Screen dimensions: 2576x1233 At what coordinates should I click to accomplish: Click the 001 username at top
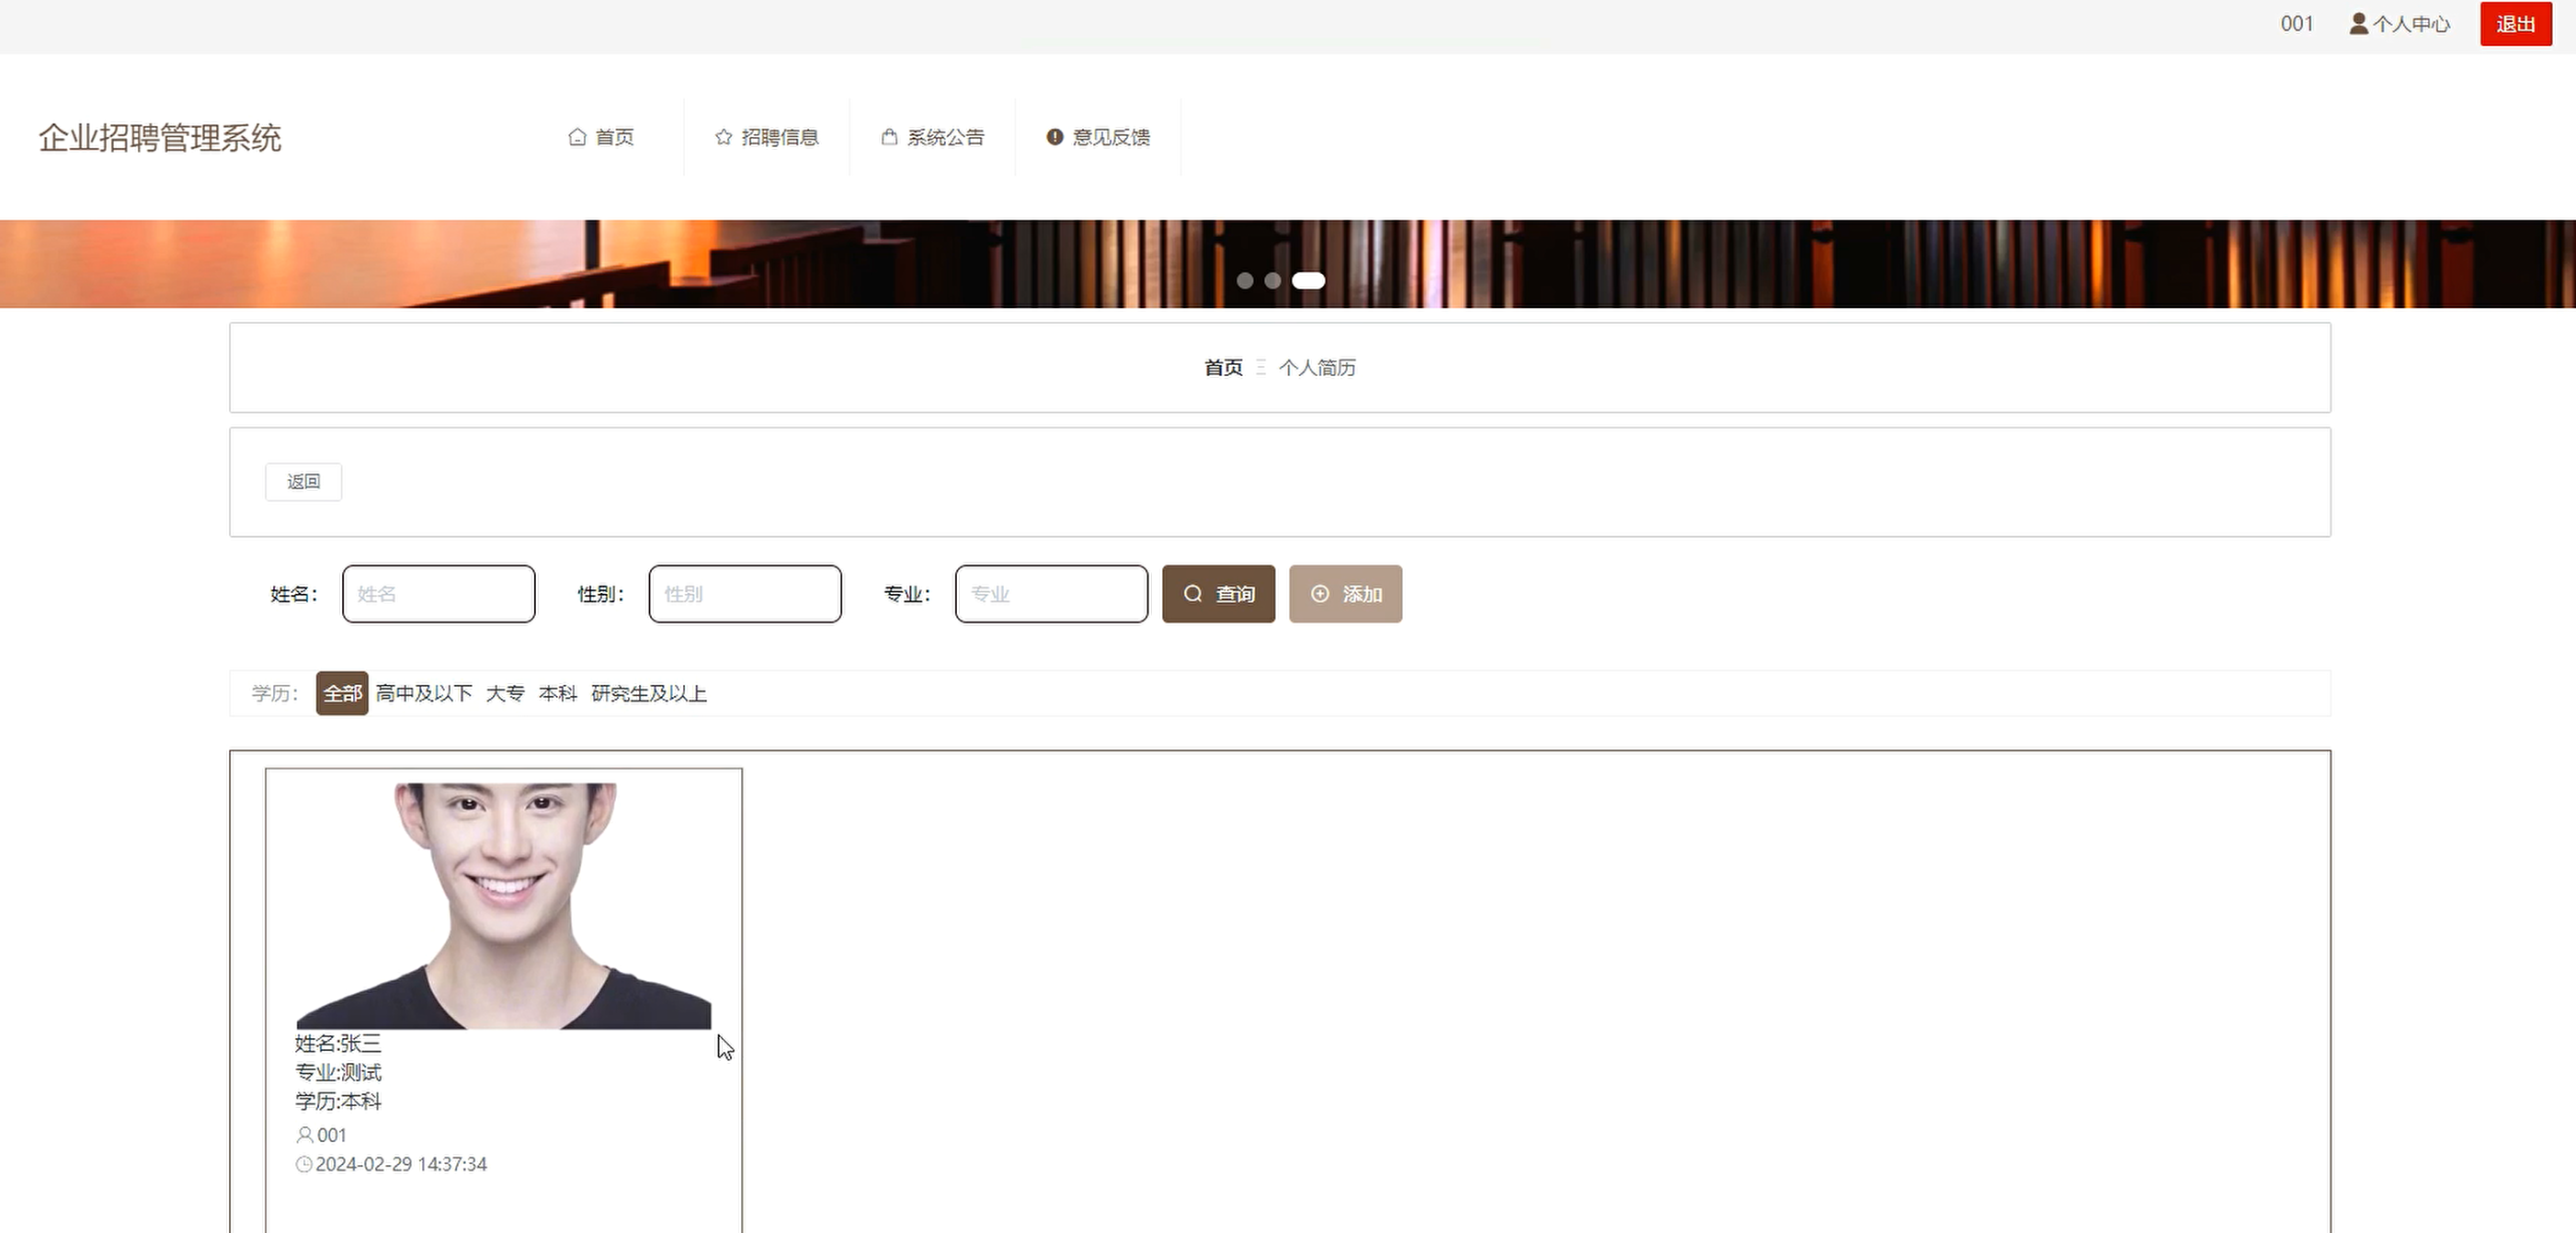[x=2297, y=23]
